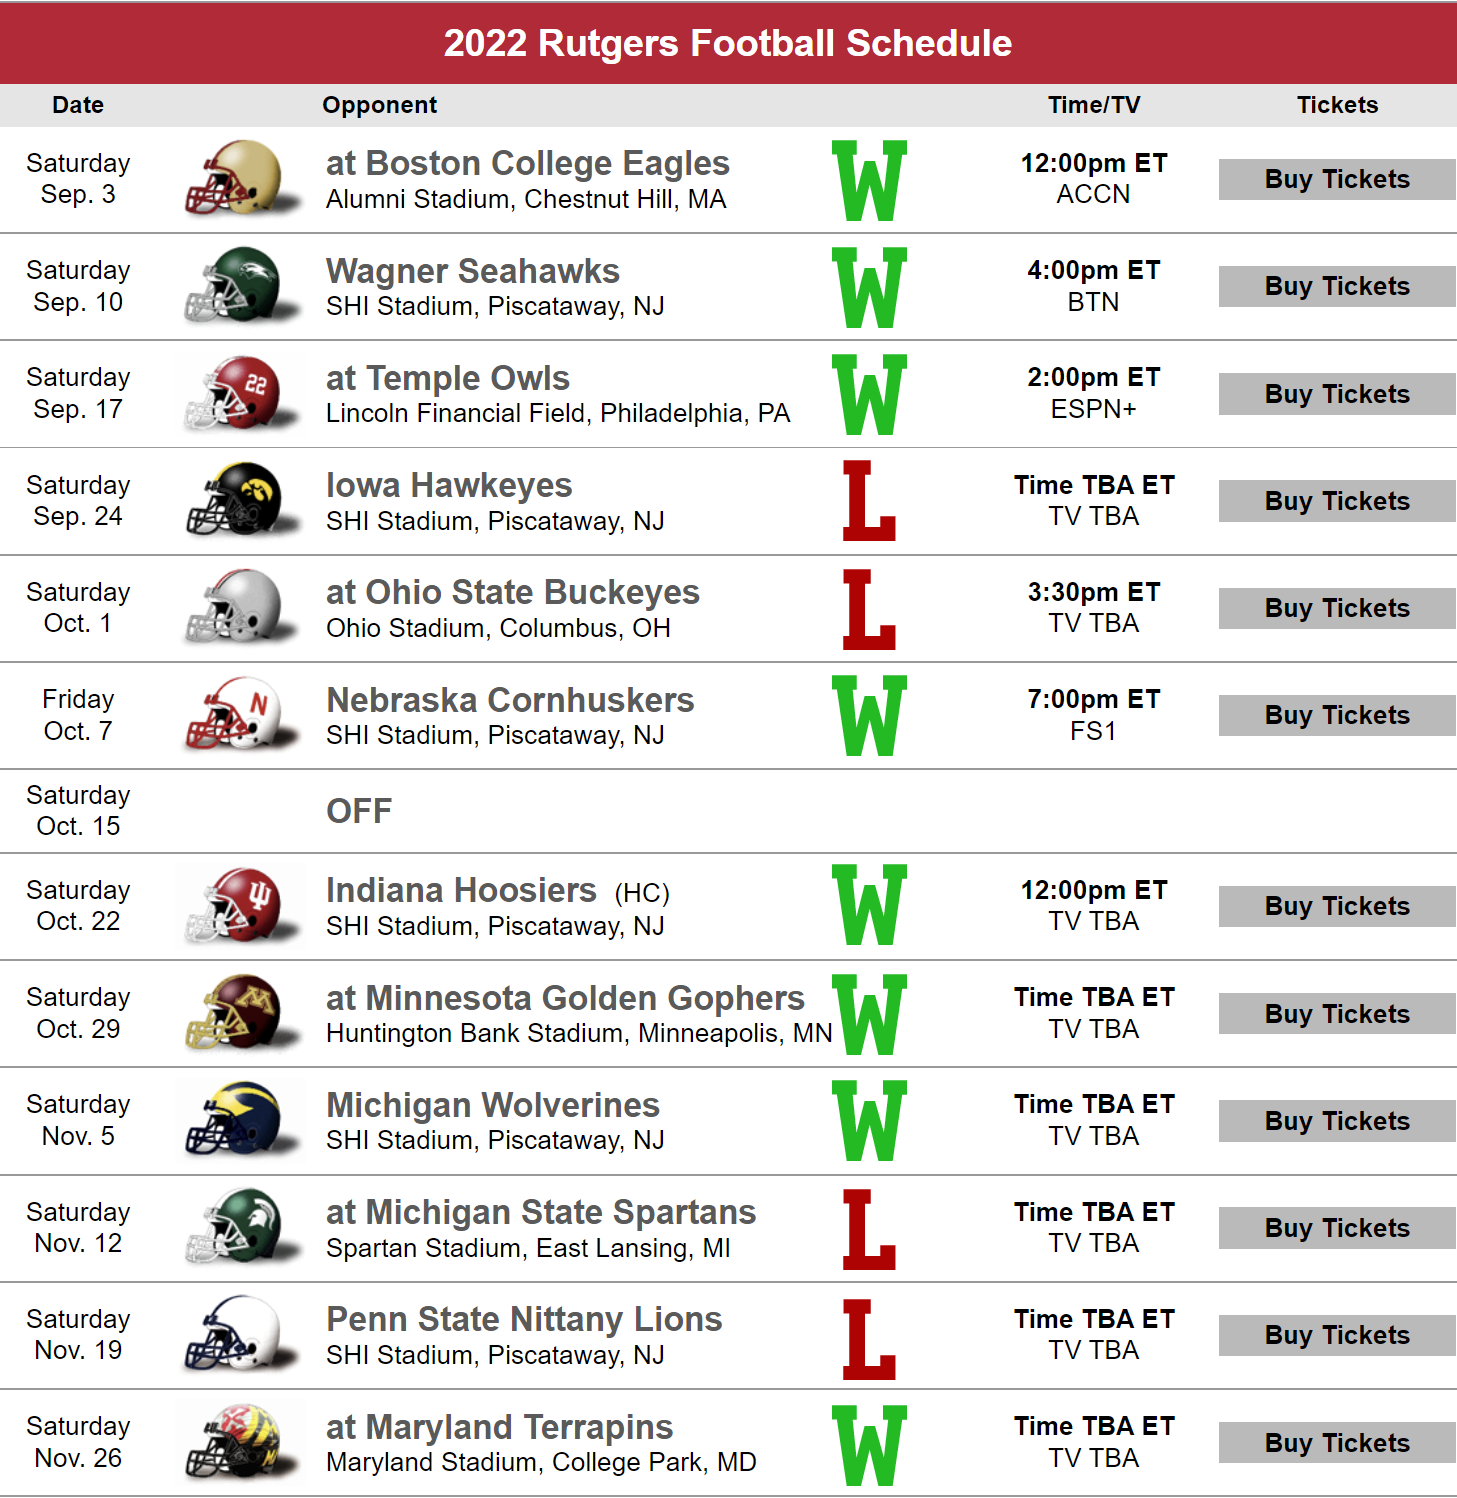
Task: Buy Tickets for the Michigan Wolverines game
Action: tap(1337, 1121)
